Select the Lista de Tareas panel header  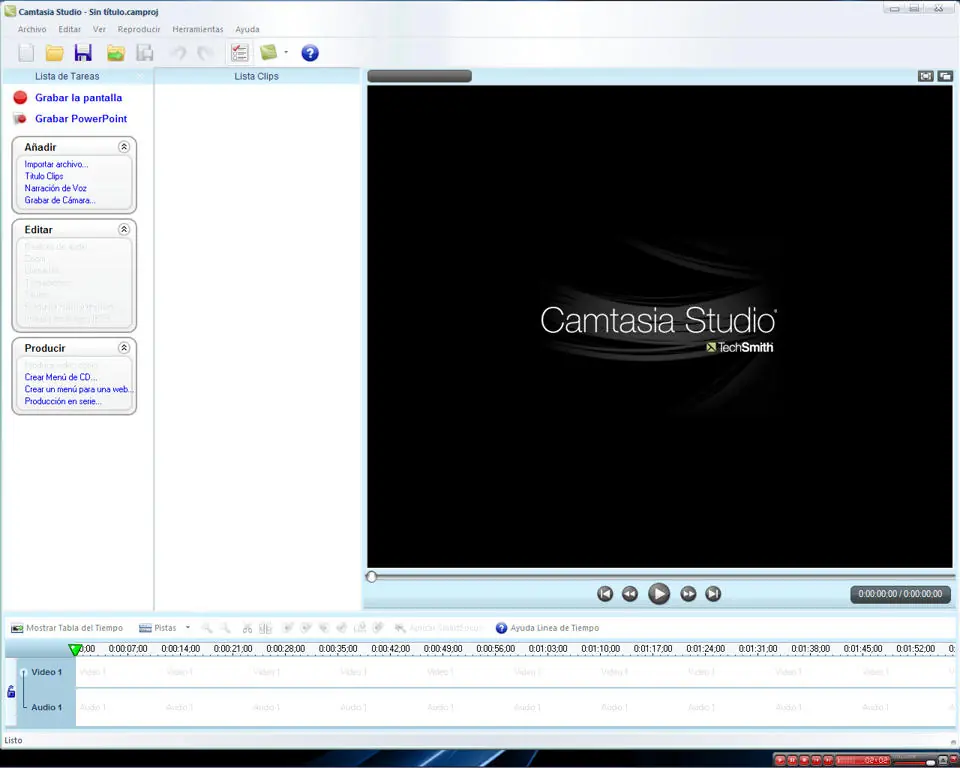76,76
